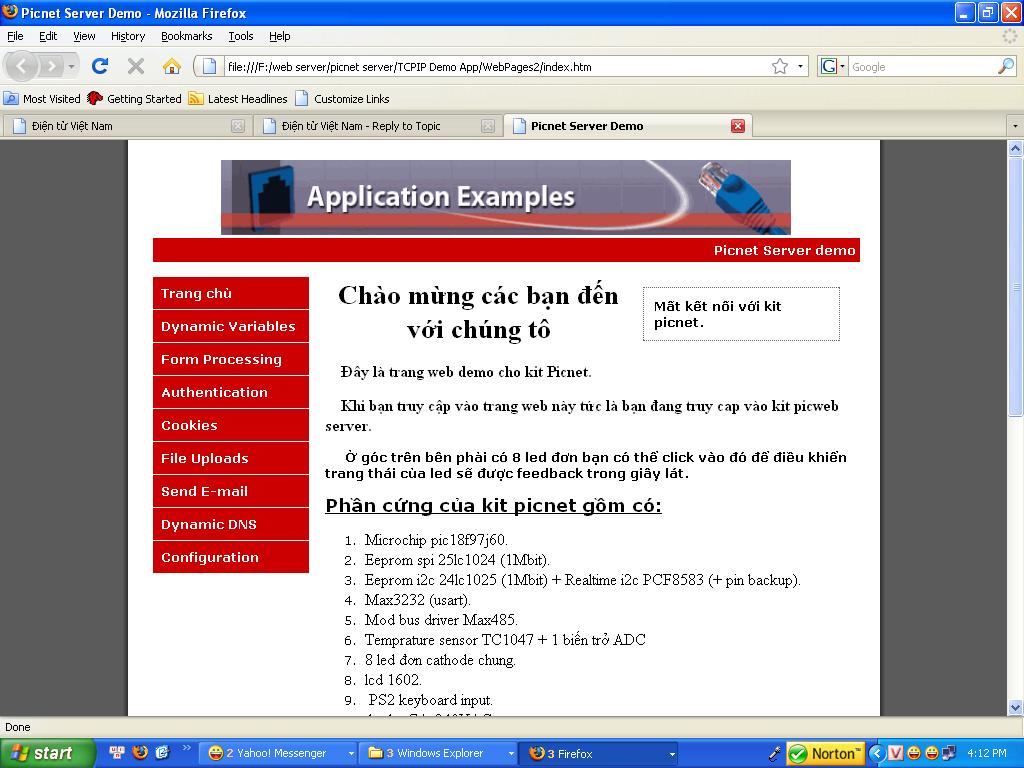Open the Form Processing page

[231, 359]
